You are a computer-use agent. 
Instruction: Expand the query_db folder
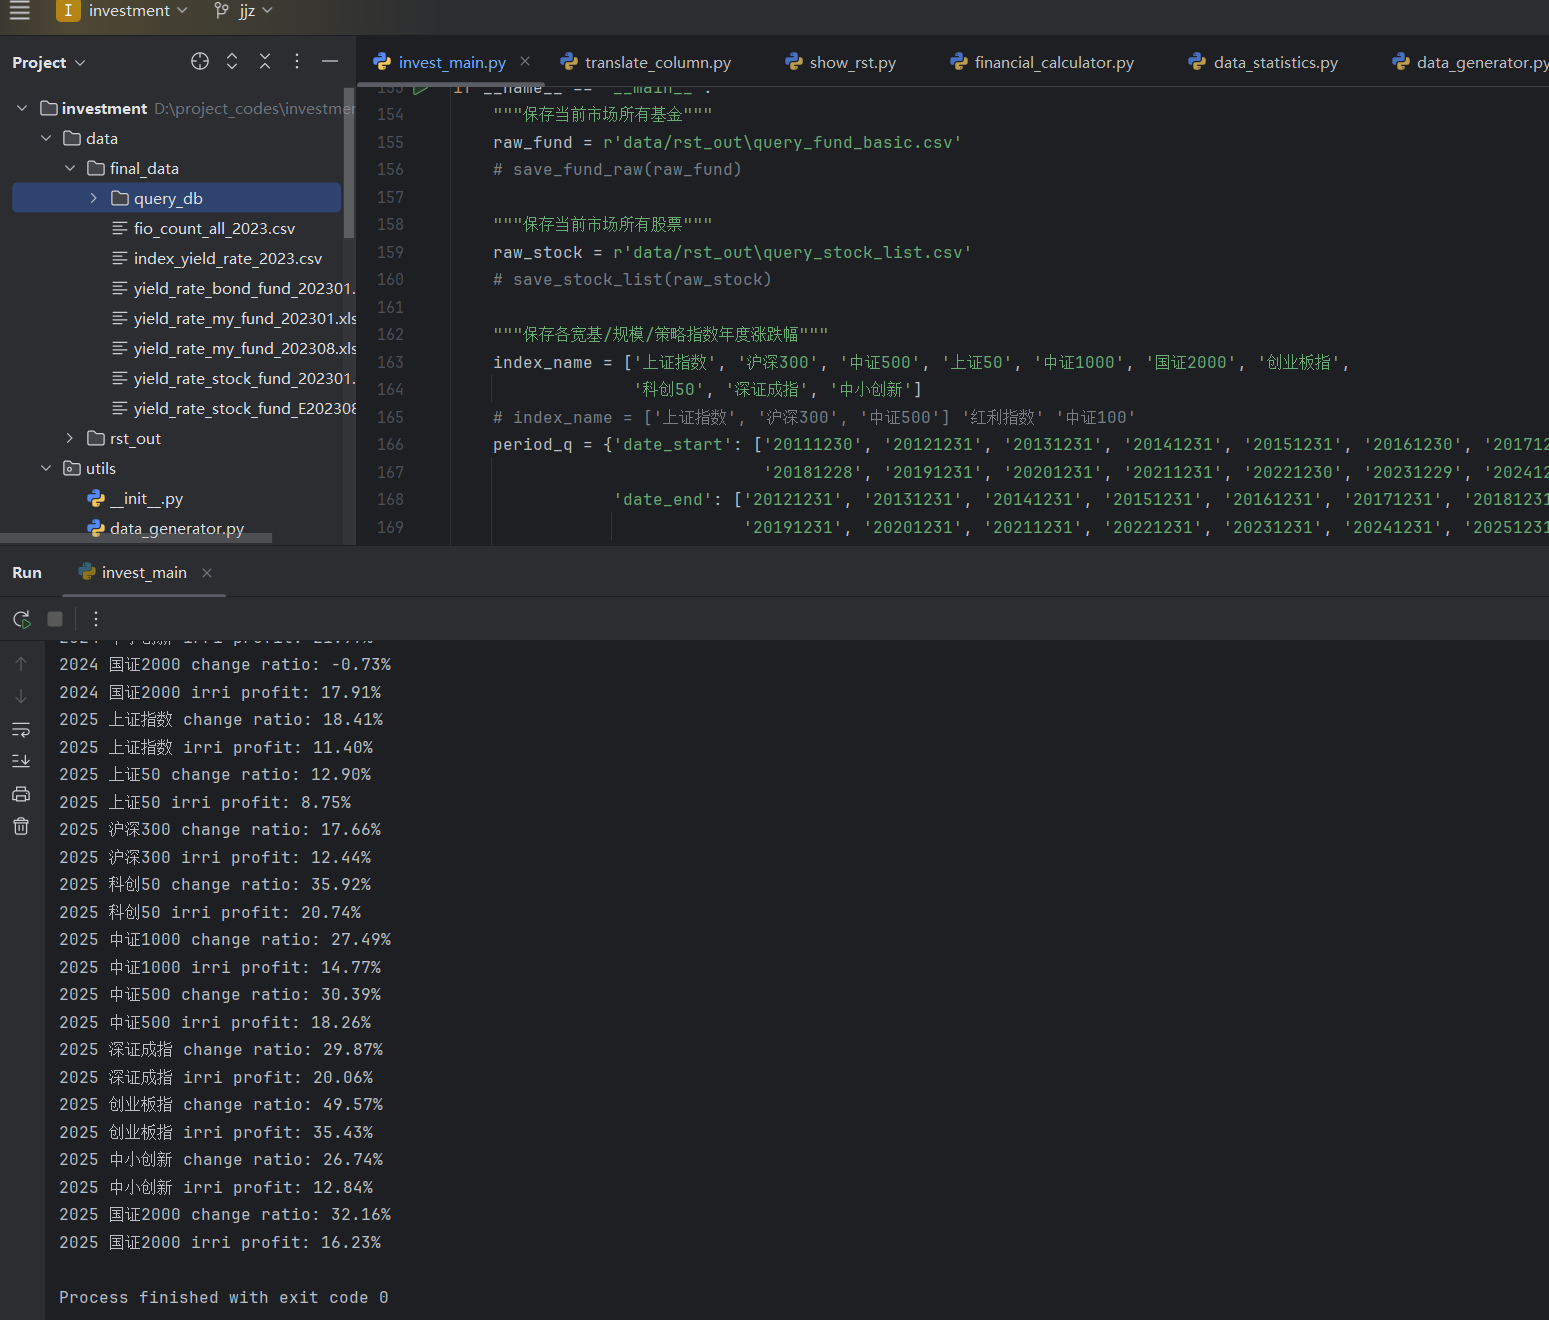(x=93, y=198)
